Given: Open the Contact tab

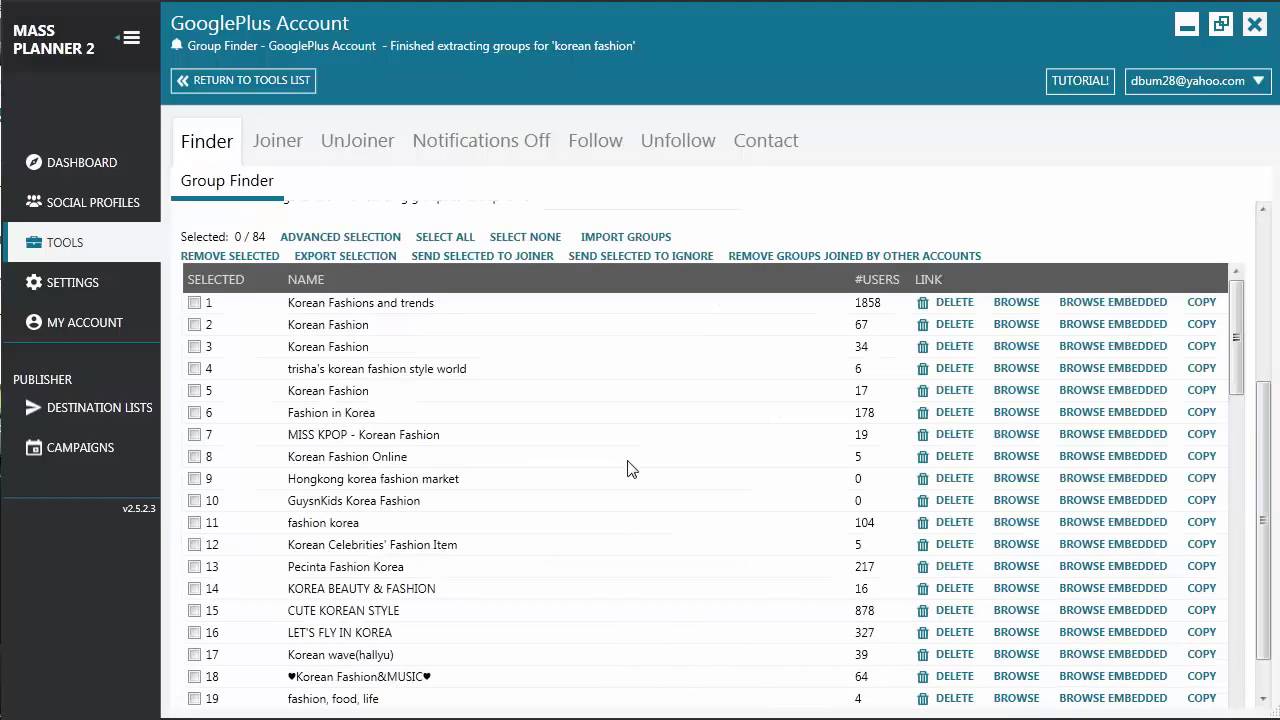Looking at the screenshot, I should (766, 141).
